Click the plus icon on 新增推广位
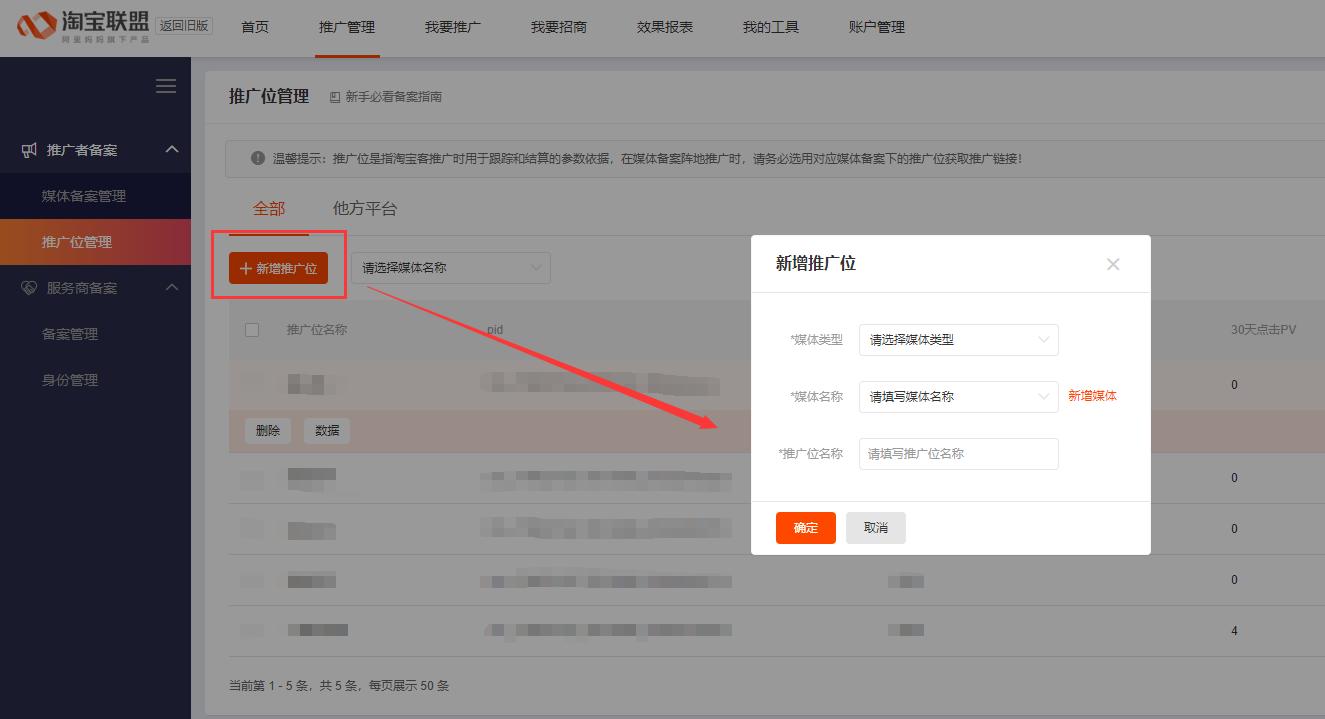Screen dimensions: 1325x719 [x=247, y=268]
